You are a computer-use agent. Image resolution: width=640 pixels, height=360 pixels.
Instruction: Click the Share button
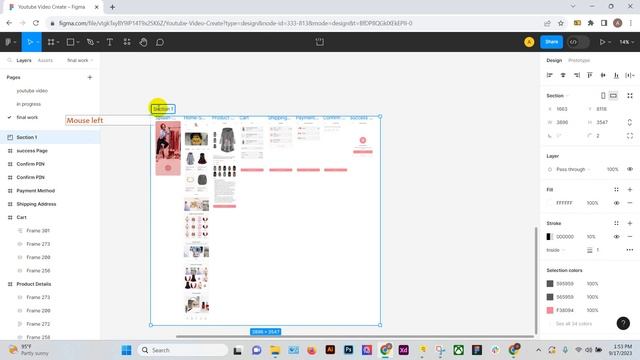pos(551,42)
